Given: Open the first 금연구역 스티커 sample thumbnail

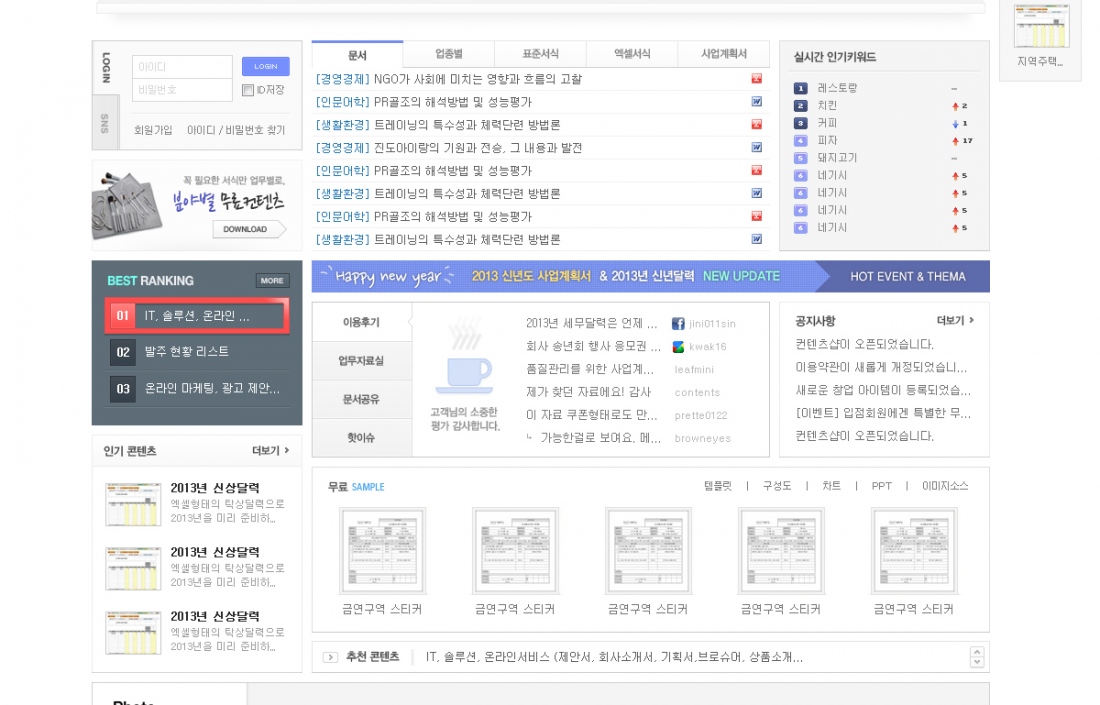Looking at the screenshot, I should click(x=382, y=551).
